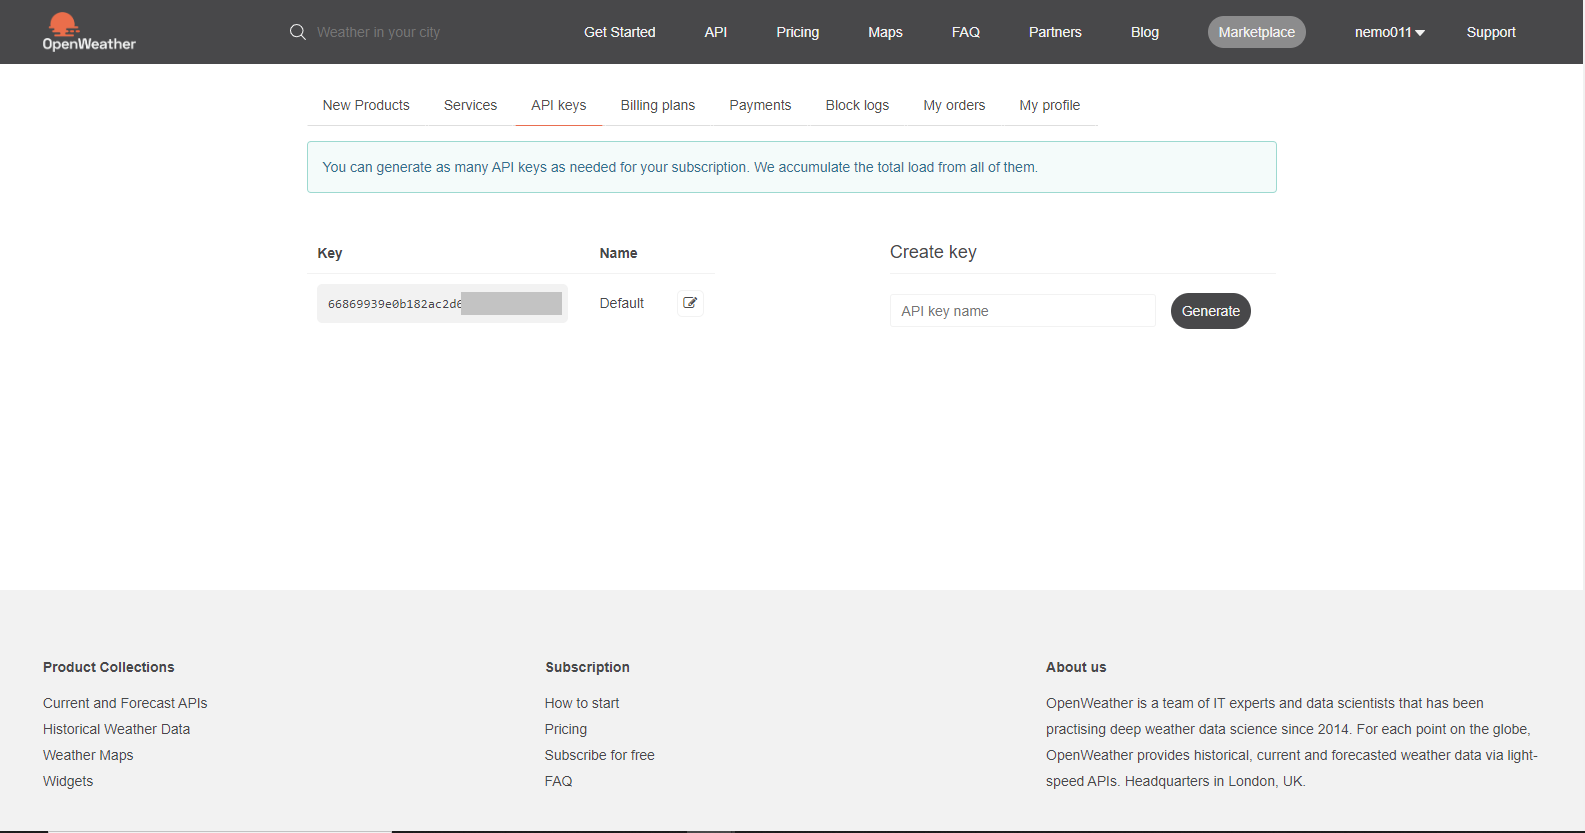Open FAQ from the top navigation

coord(966,32)
